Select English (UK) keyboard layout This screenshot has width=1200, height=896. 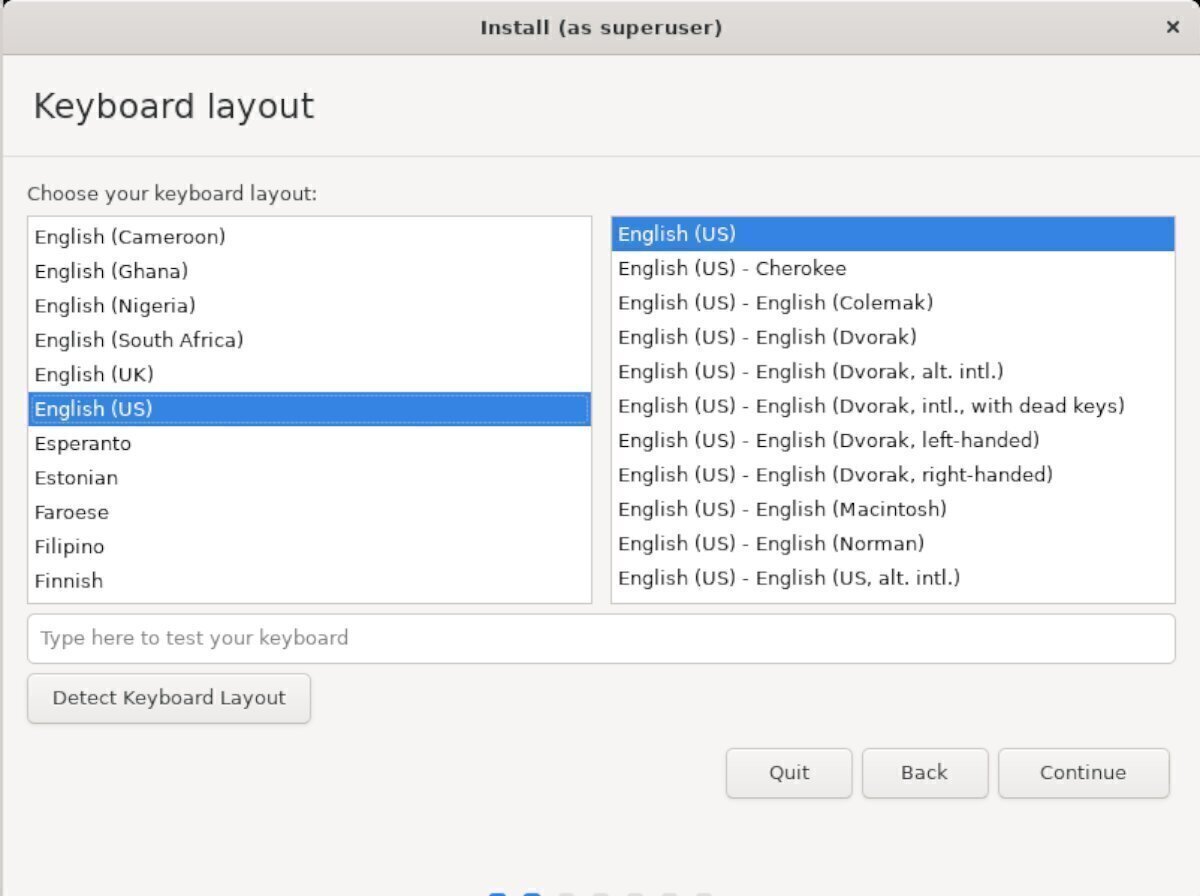(93, 374)
